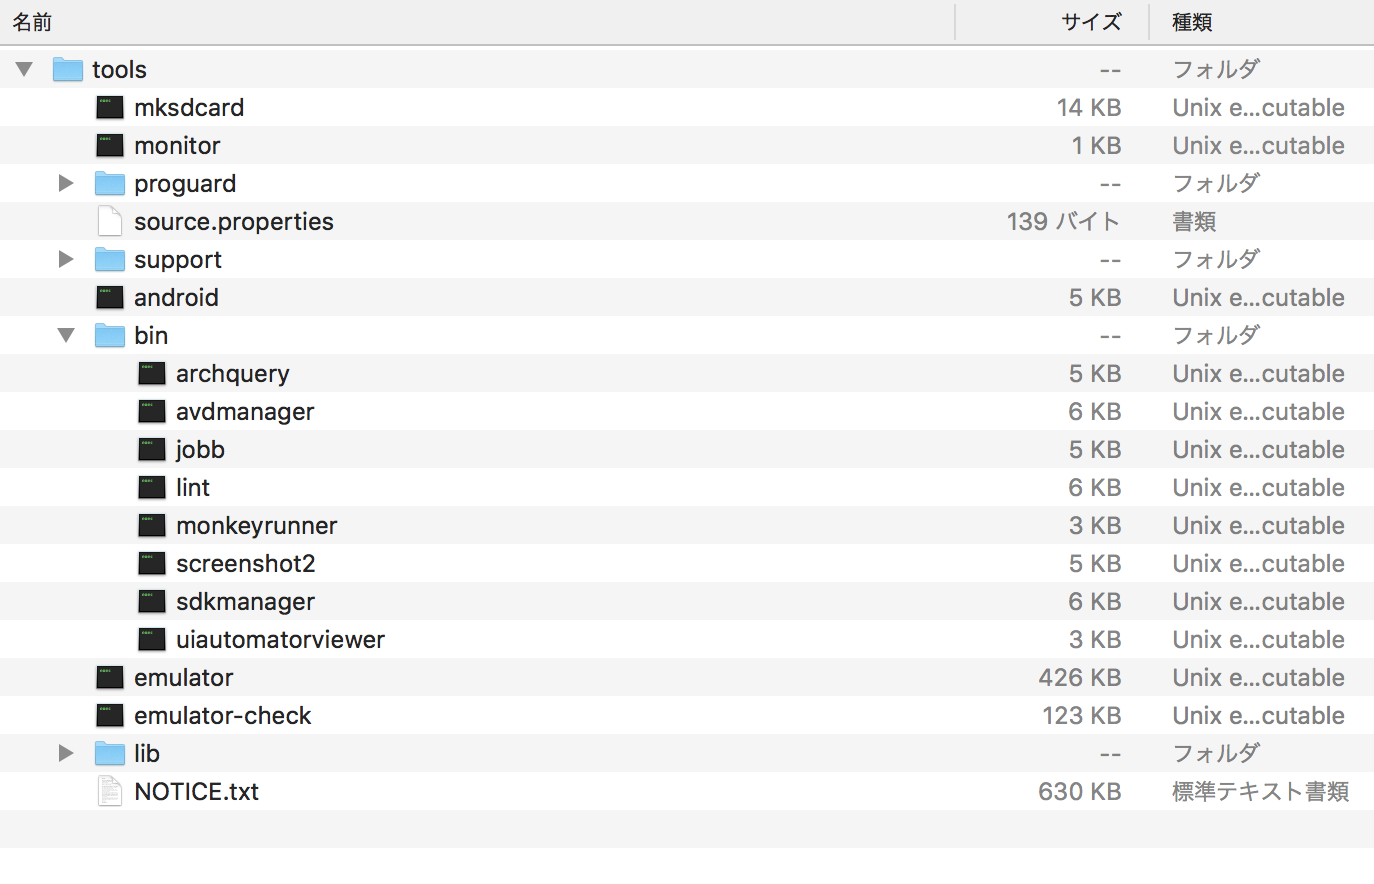Click the emulator executable icon
Viewport: 1374px width, 884px height.
point(110,677)
